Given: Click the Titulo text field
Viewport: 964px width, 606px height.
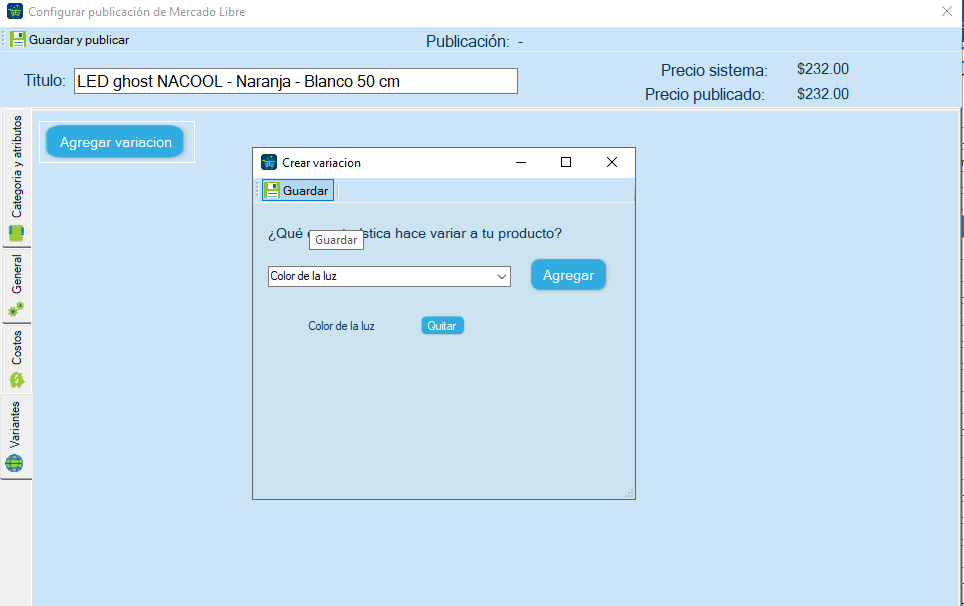Looking at the screenshot, I should (296, 81).
